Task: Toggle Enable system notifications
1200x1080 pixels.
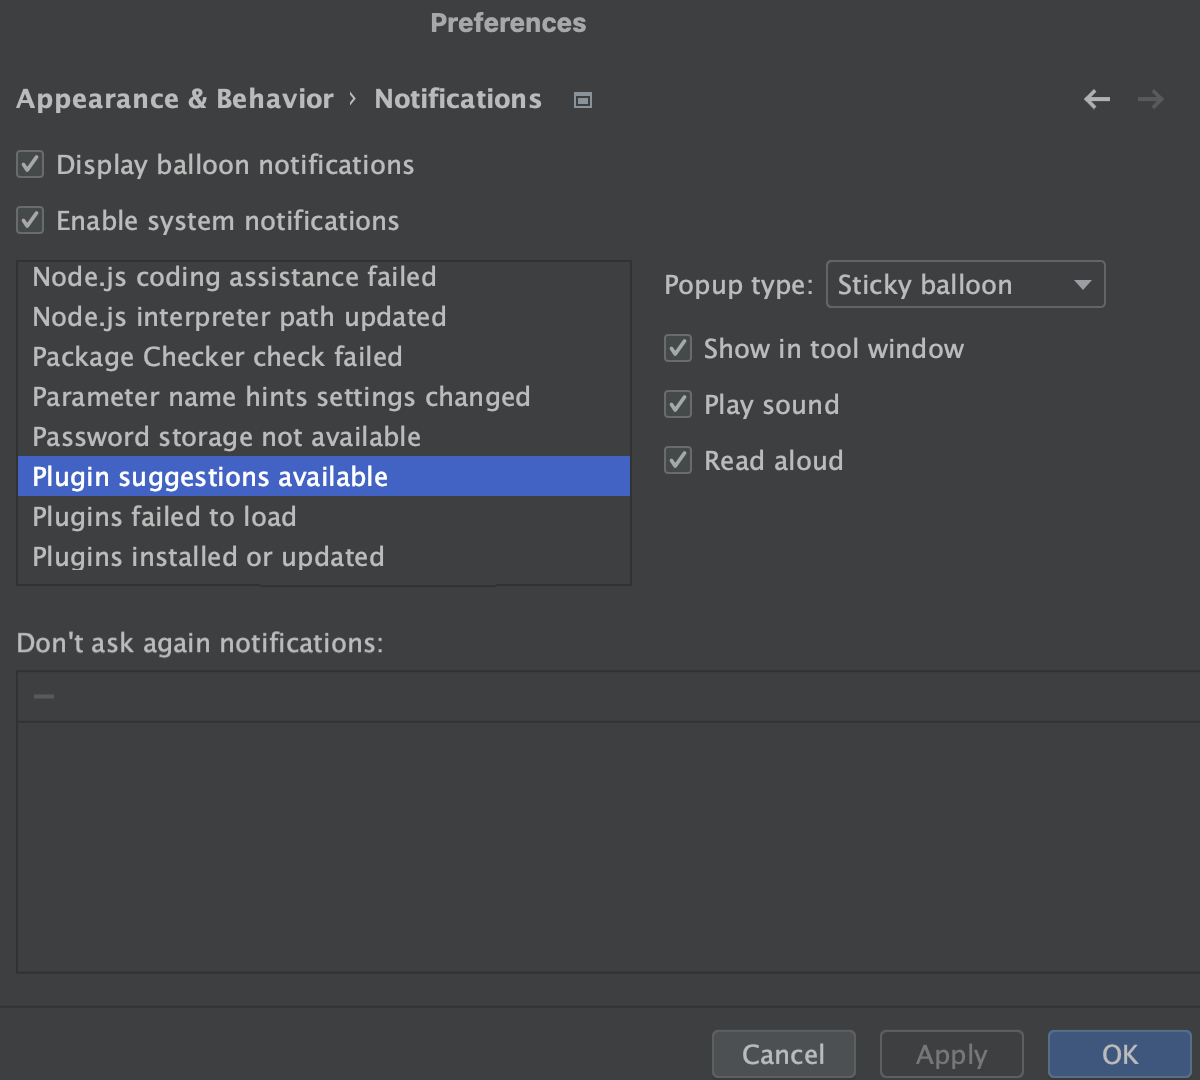Action: click(29, 220)
